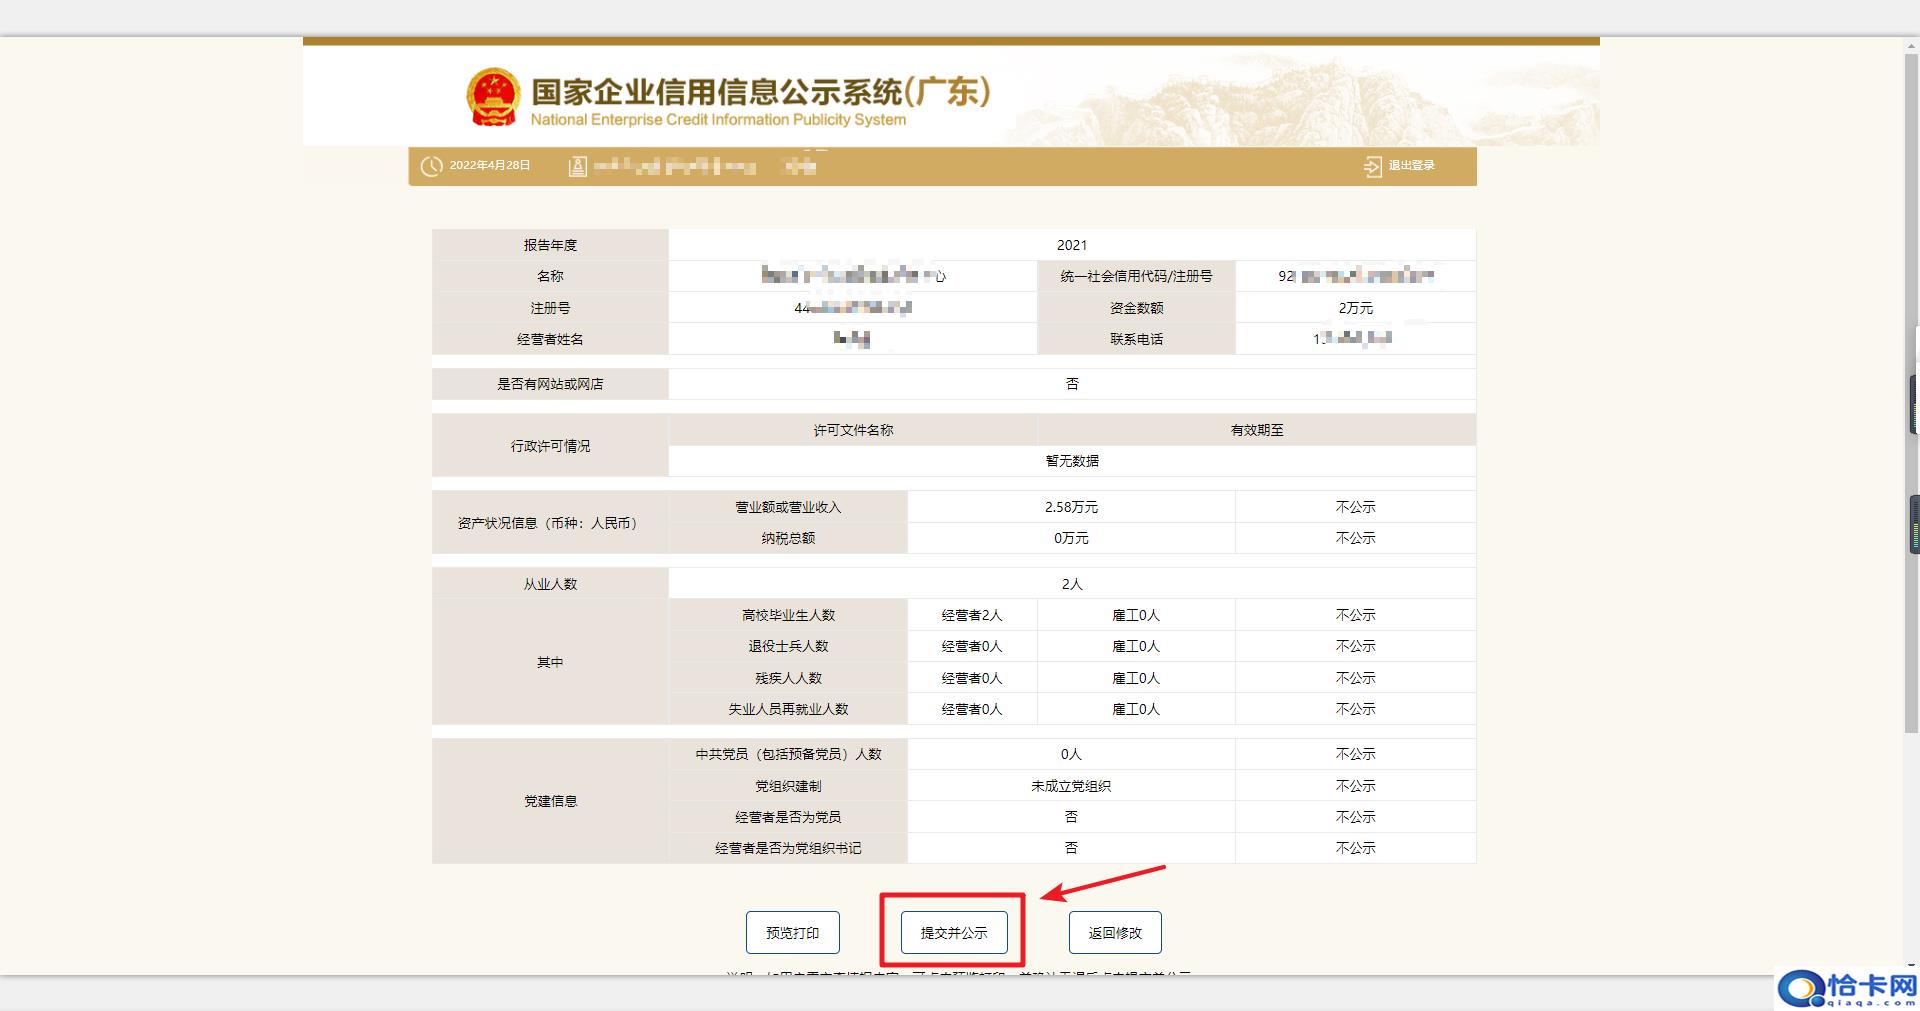Click 不公示 next to 纳税总额

[x=1355, y=537]
